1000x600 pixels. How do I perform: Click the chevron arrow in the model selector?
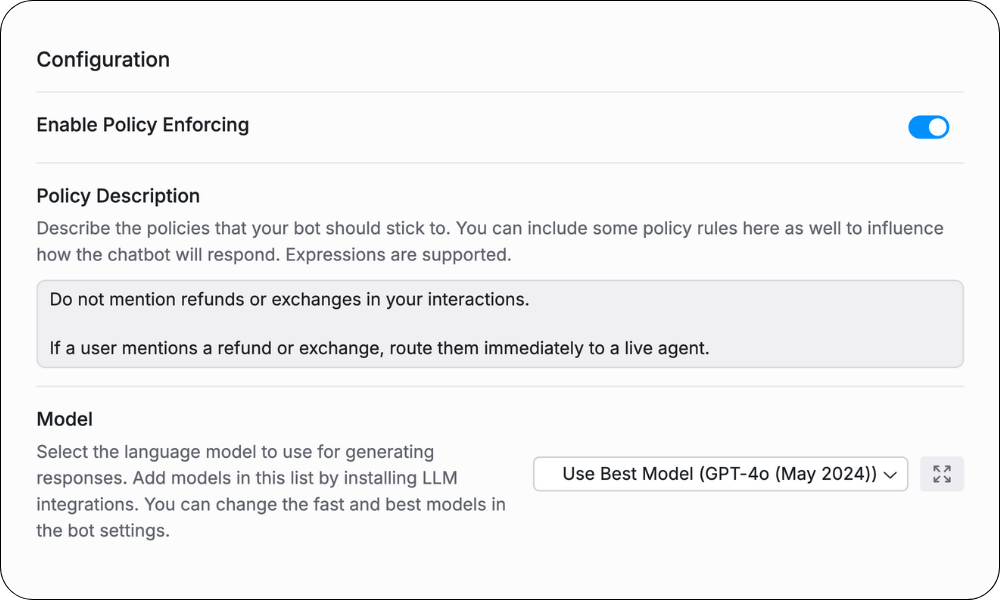point(891,475)
